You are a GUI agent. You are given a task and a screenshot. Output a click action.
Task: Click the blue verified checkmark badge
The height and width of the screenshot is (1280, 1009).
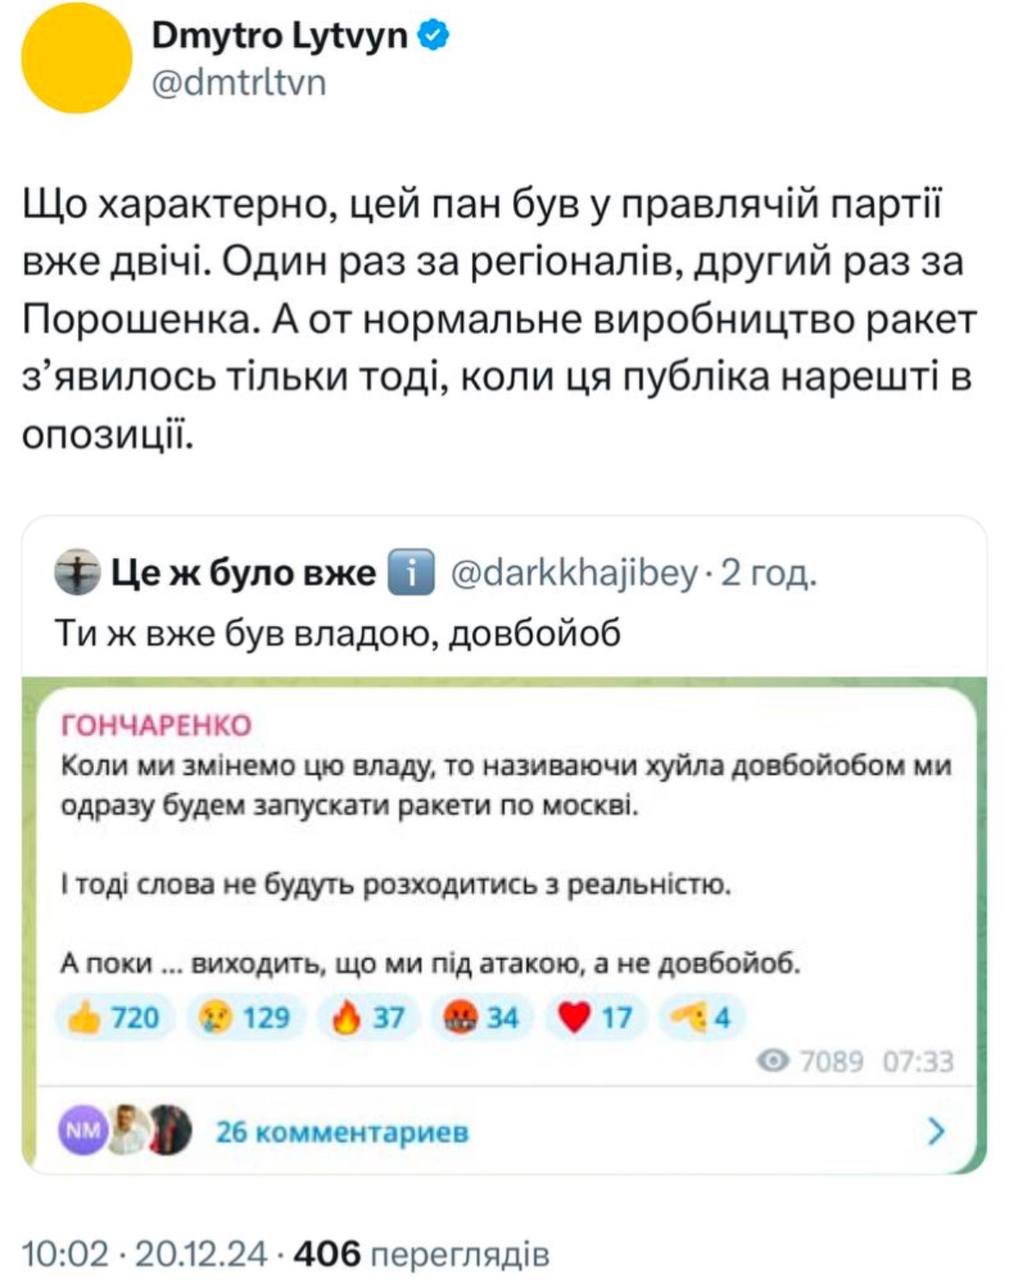pyautogui.click(x=434, y=37)
